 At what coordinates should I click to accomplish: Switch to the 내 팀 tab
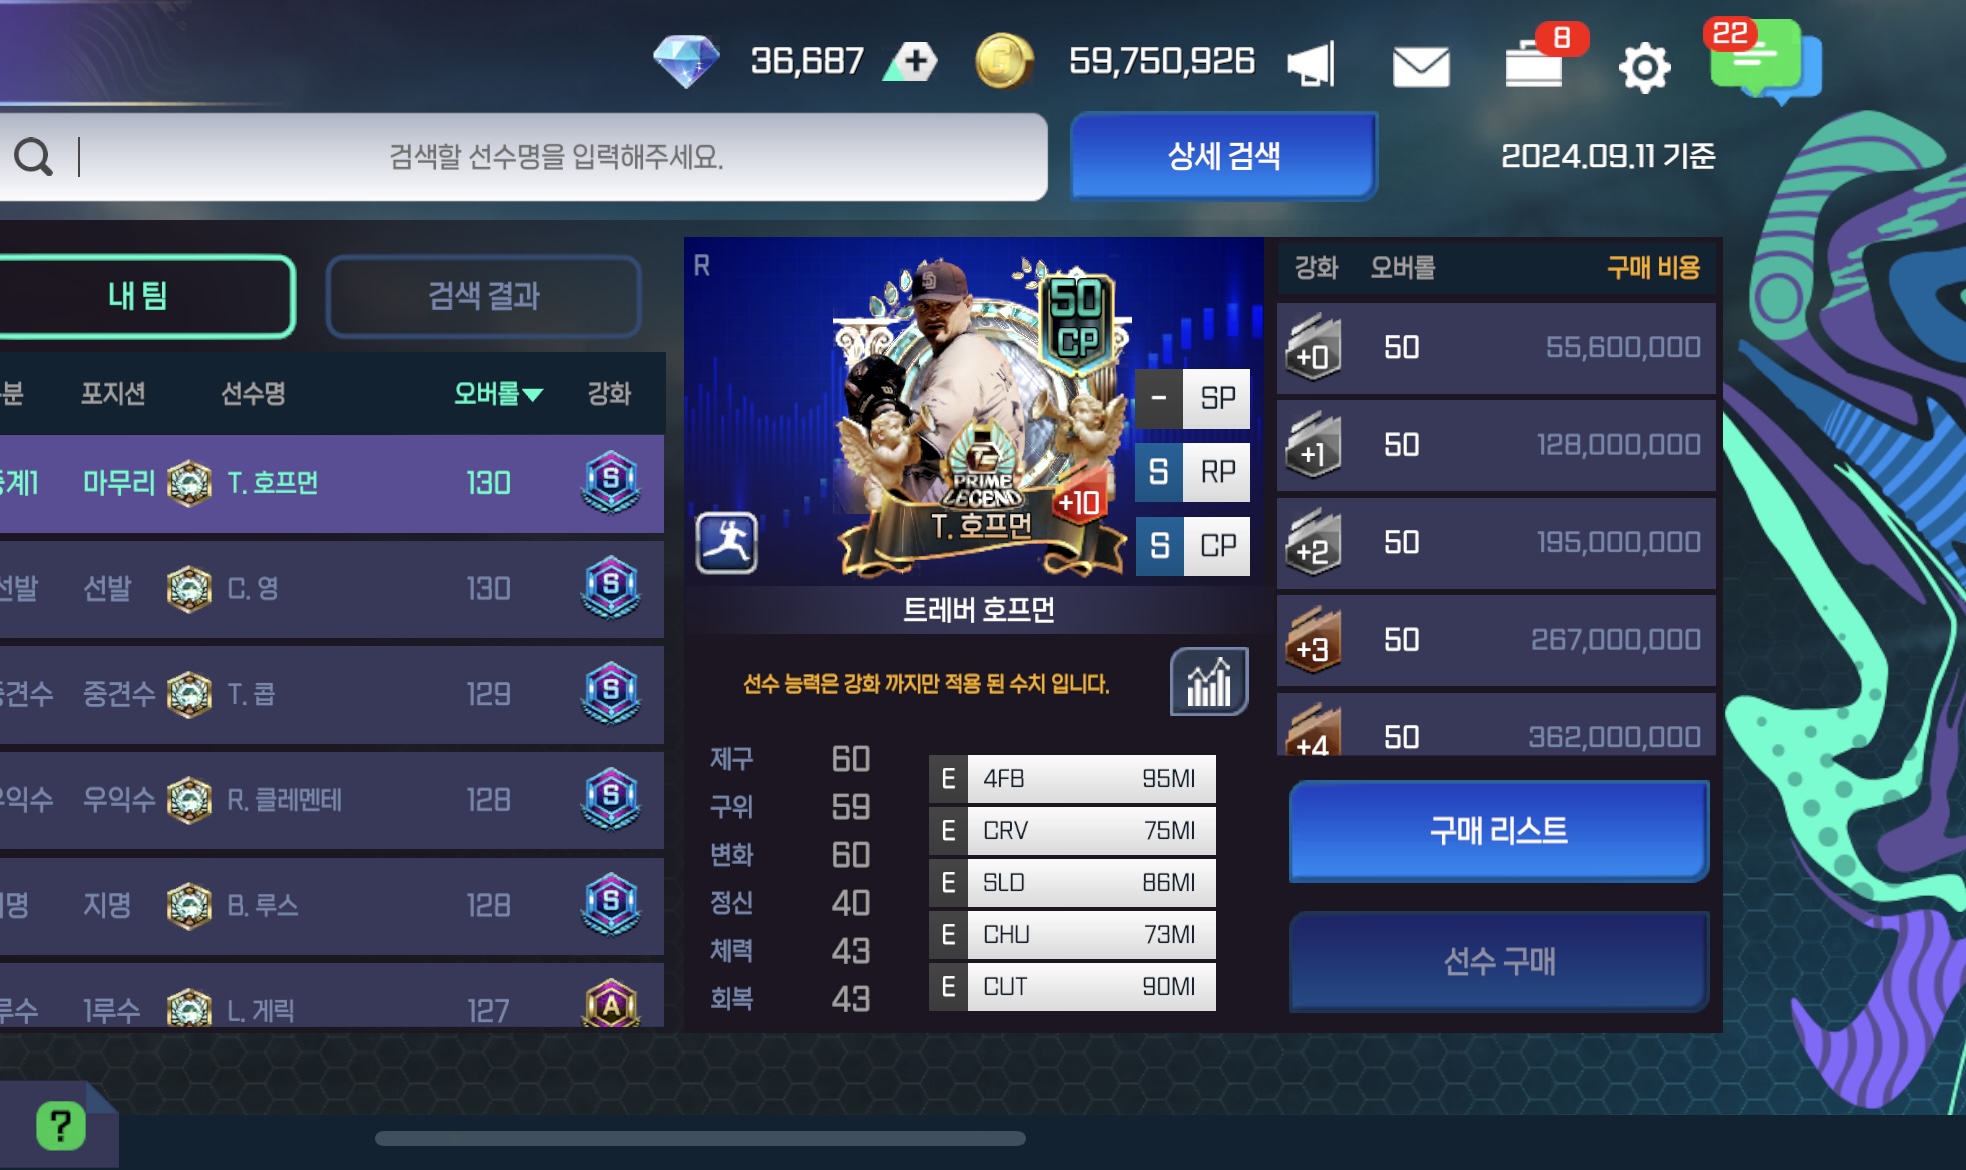pos(139,296)
